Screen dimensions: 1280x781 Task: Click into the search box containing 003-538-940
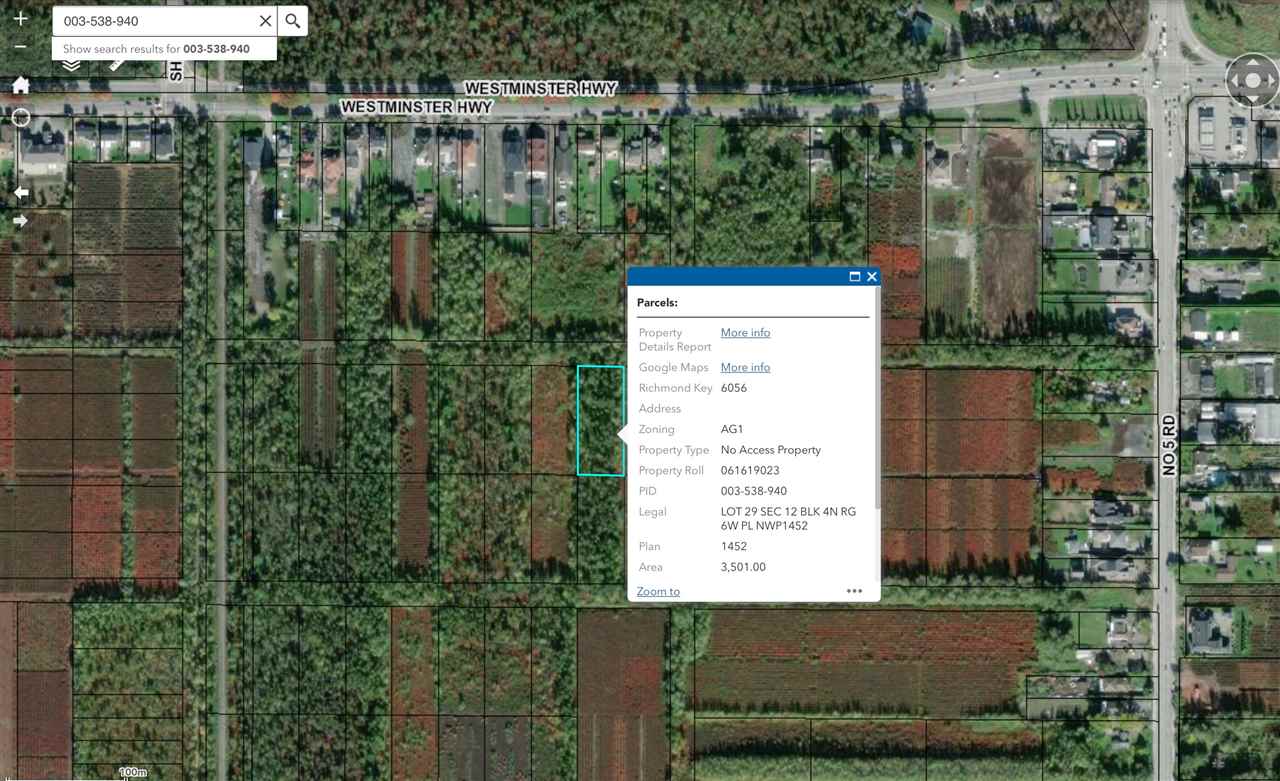[150, 20]
